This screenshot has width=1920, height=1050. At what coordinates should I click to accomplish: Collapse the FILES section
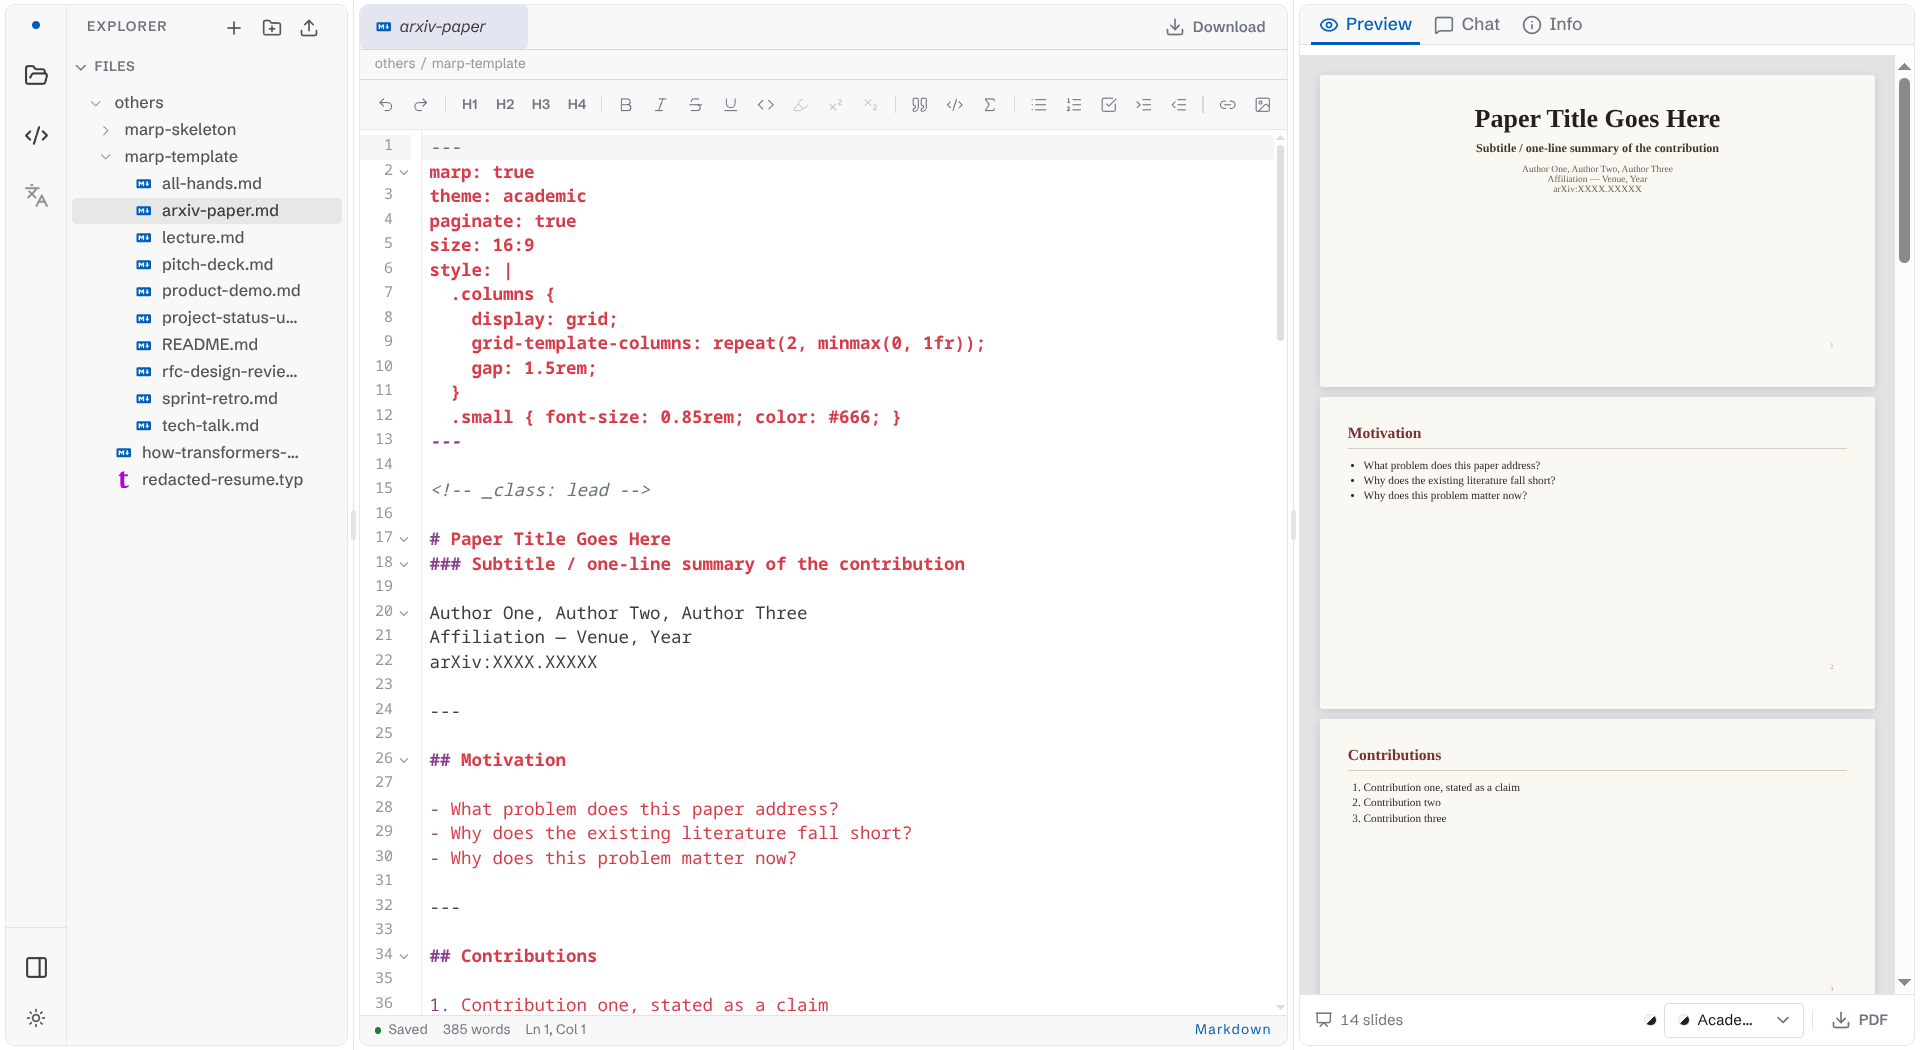point(81,67)
